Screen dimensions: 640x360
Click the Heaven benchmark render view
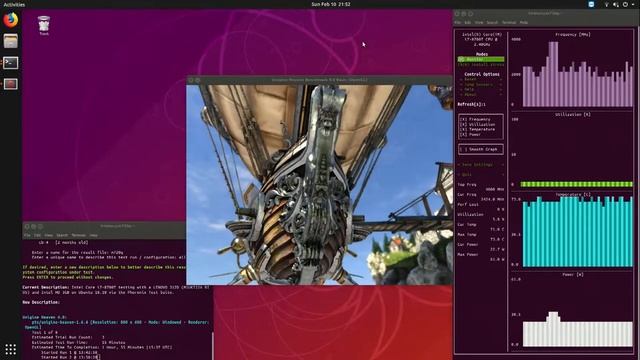[320, 184]
